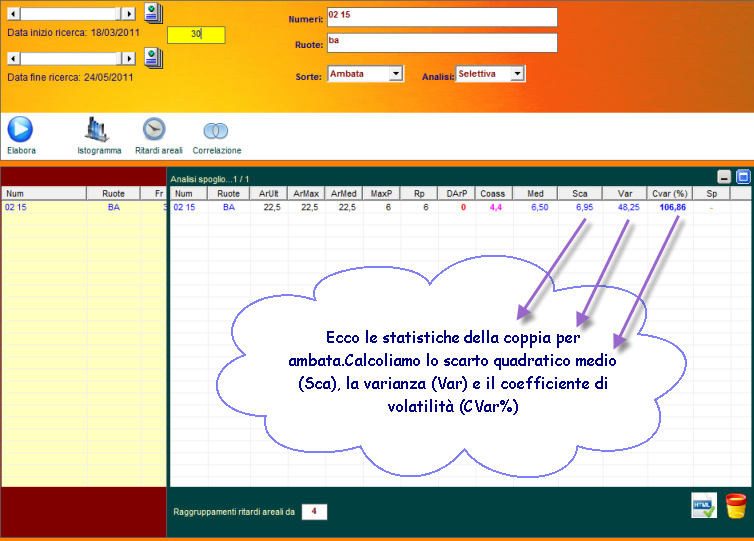This screenshot has height=541, width=754.
Task: Clear results with the trash bin icon
Action: pyautogui.click(x=736, y=506)
